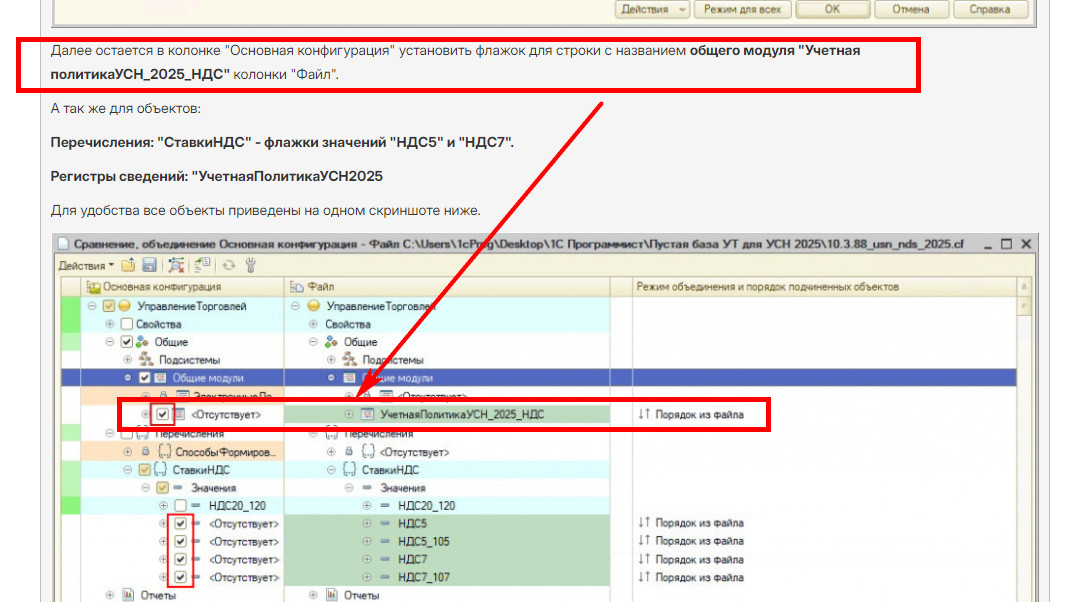Click the wrench settings toolbar icon
1074x602 pixels.
tap(251, 265)
